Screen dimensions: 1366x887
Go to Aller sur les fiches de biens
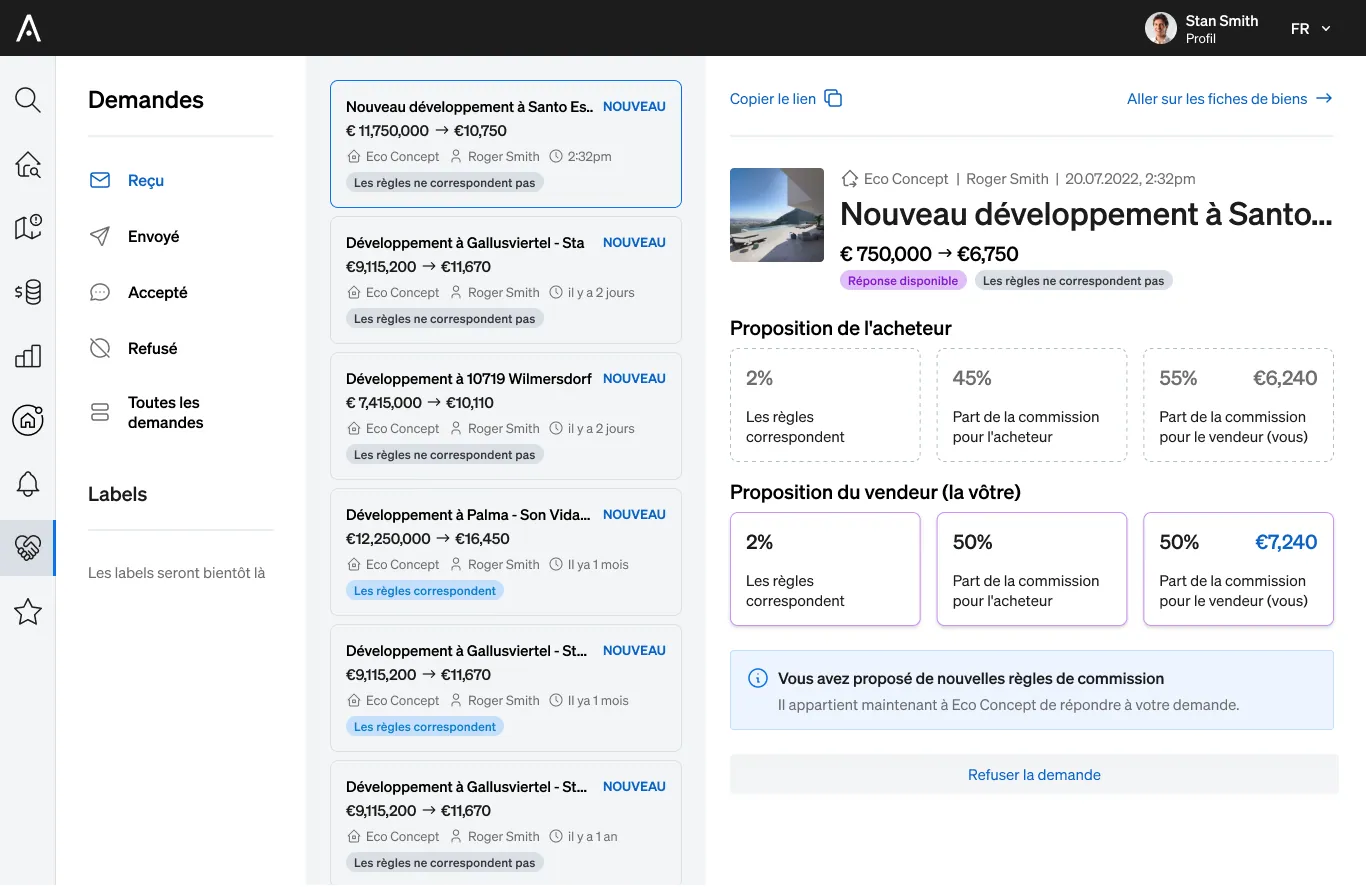click(x=1230, y=99)
